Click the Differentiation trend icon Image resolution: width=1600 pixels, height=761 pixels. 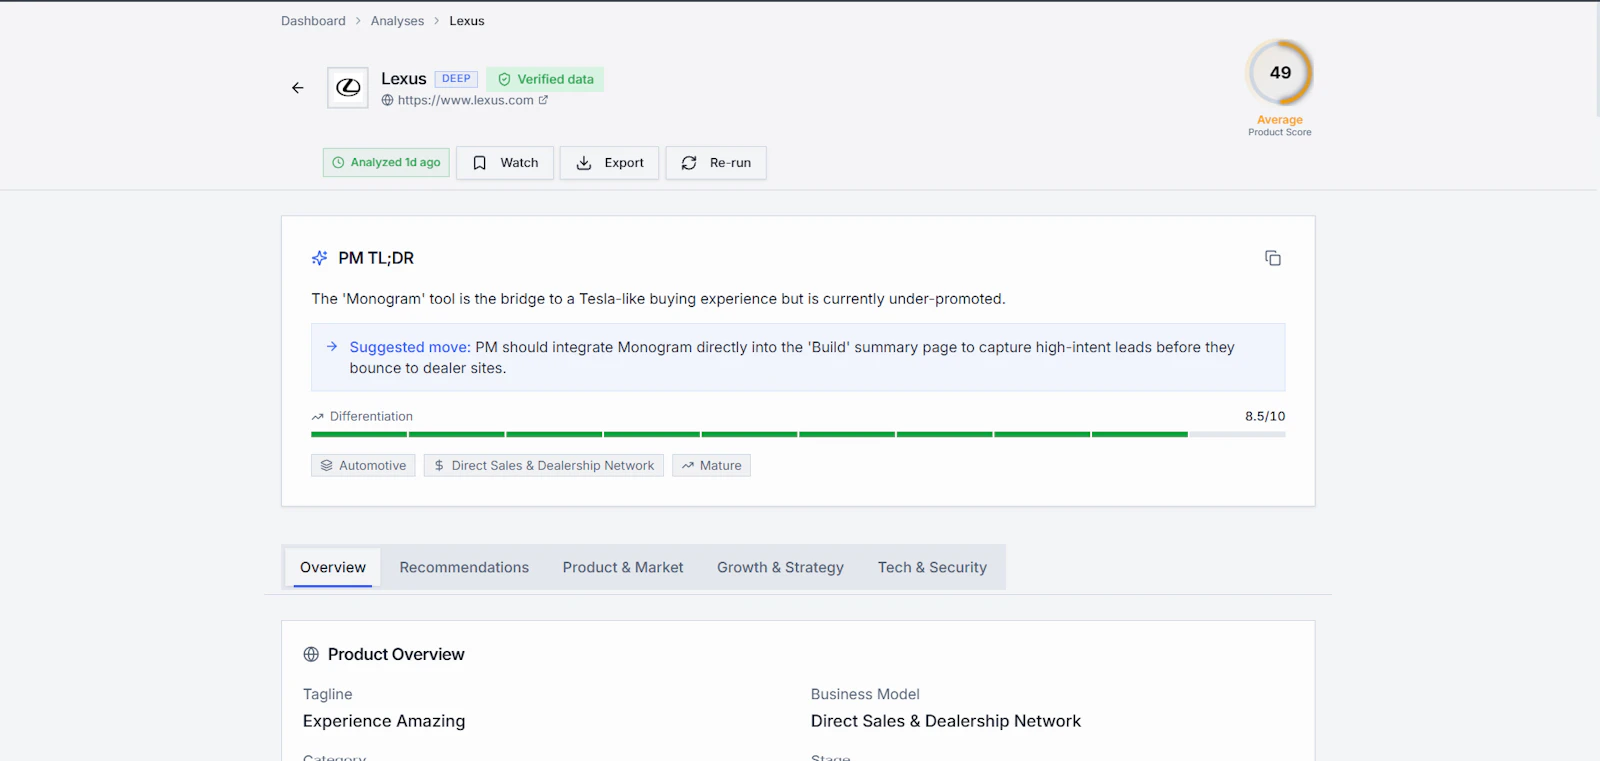click(x=317, y=417)
